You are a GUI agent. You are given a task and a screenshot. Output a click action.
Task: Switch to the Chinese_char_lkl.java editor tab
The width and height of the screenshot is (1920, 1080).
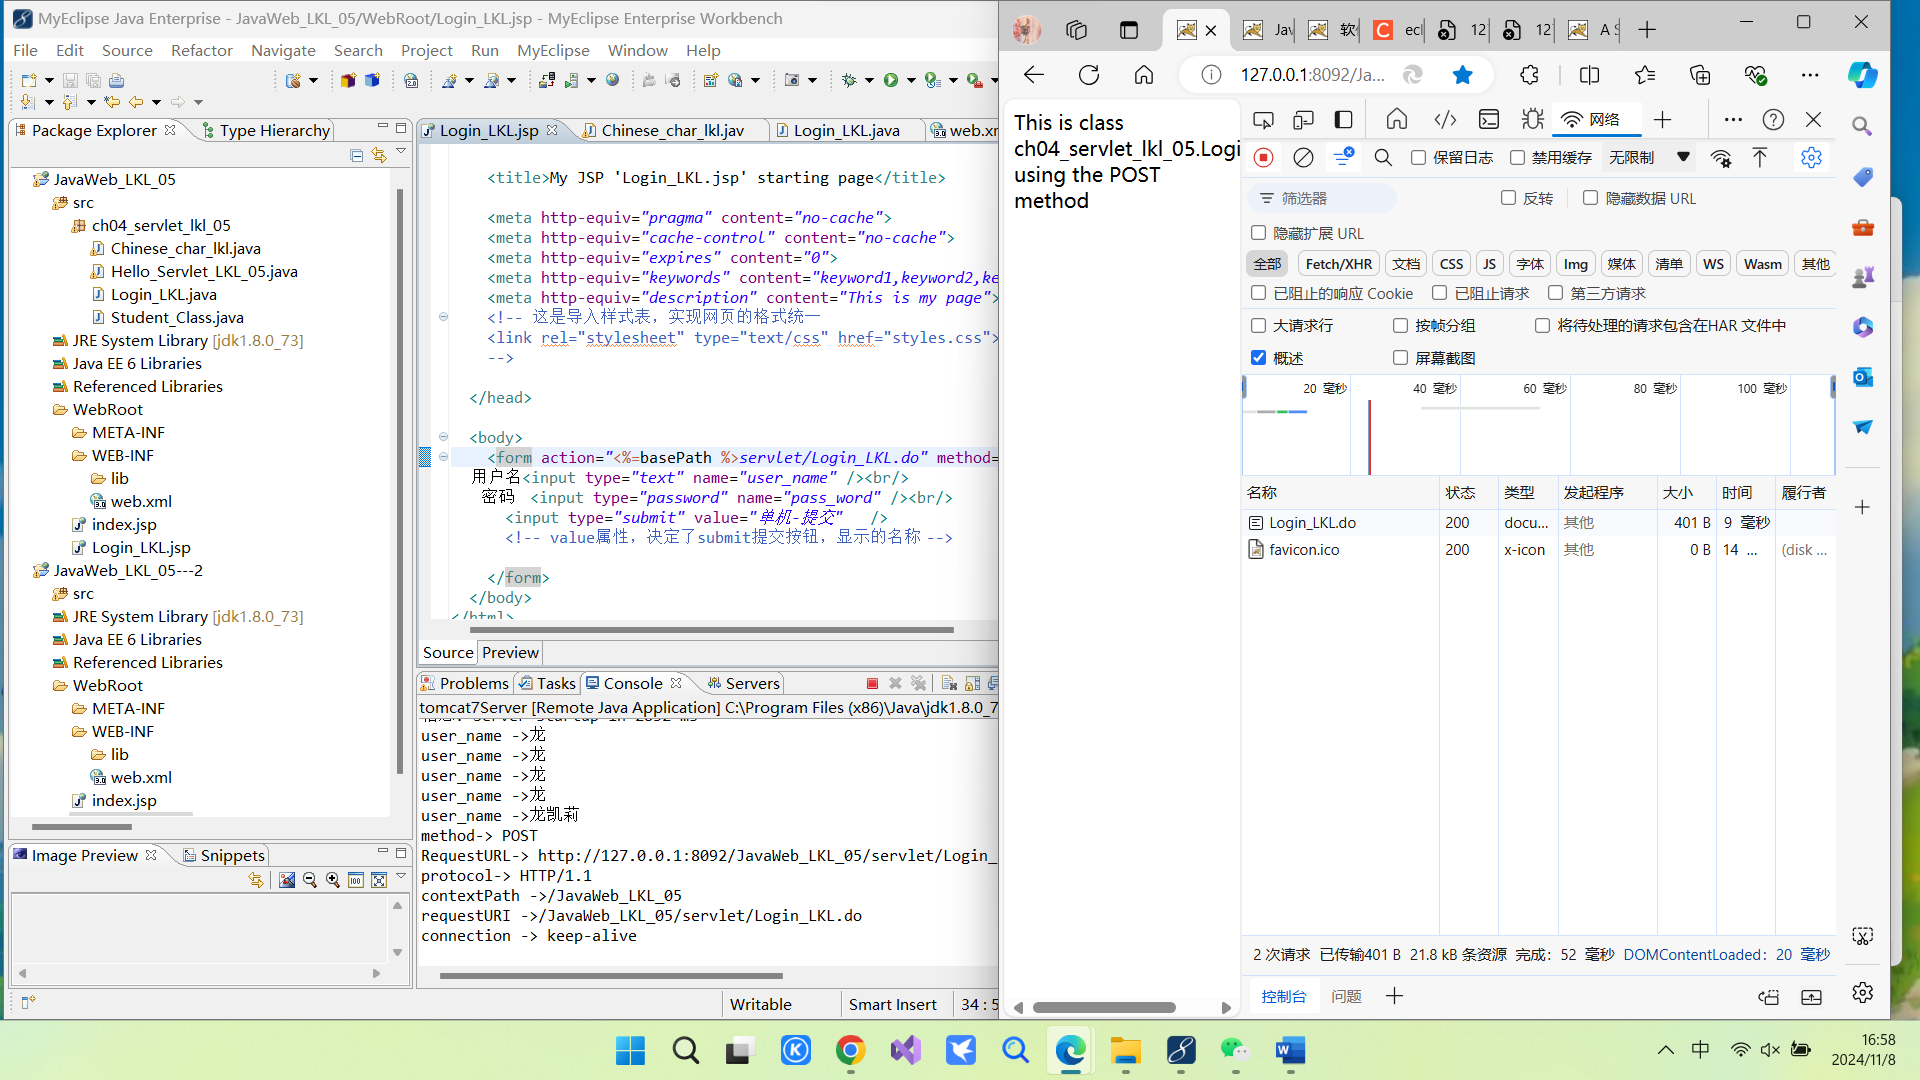click(672, 130)
